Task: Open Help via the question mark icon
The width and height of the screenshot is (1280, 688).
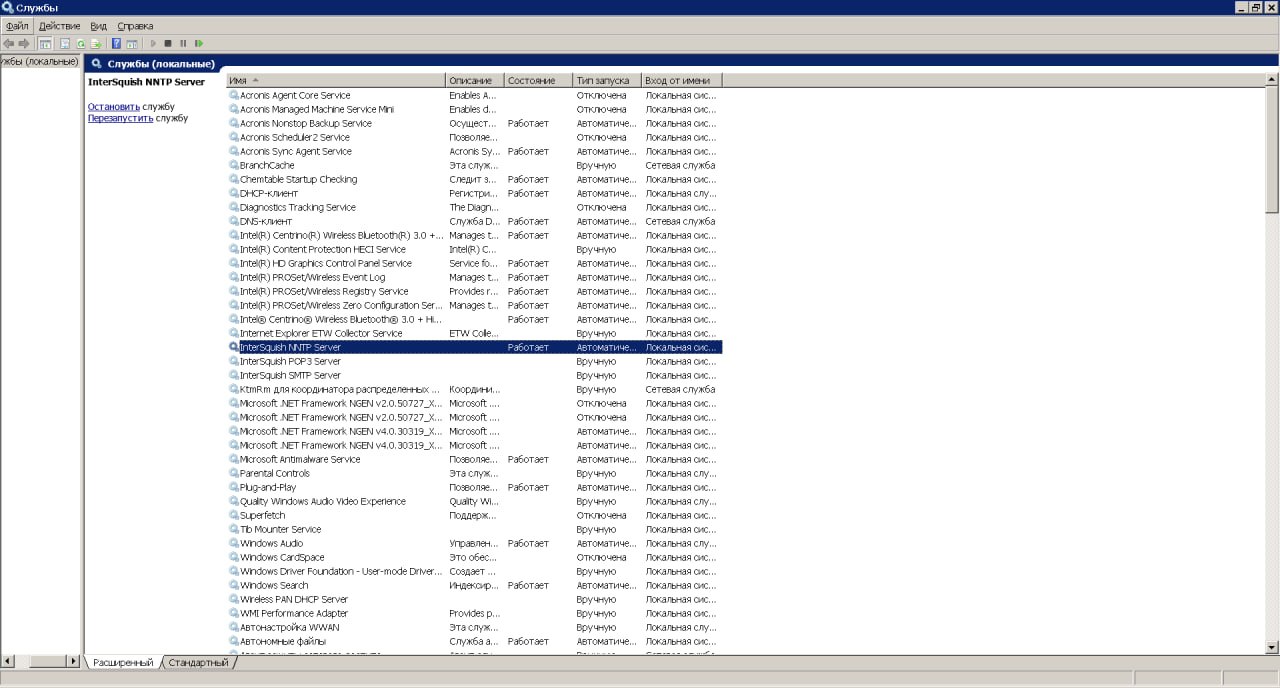Action: click(x=116, y=44)
